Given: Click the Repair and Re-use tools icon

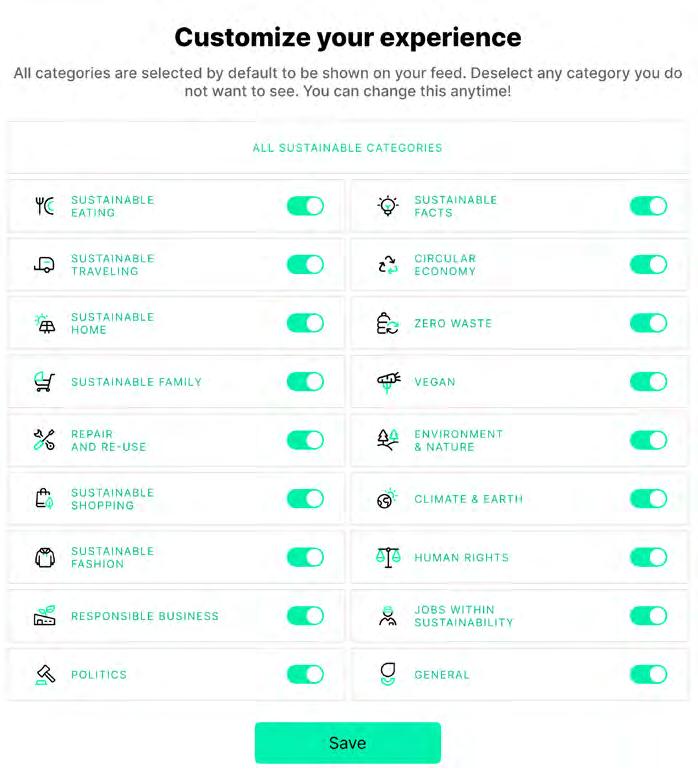Looking at the screenshot, I should [x=44, y=440].
